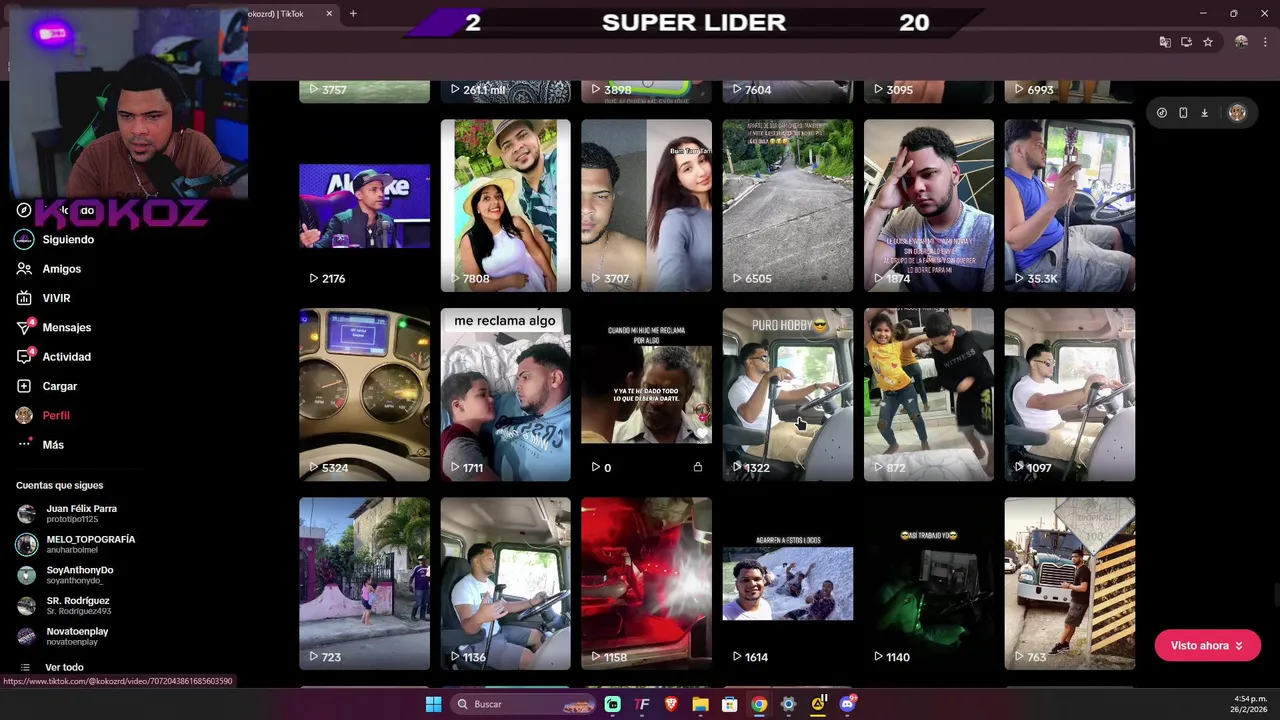Viewport: 1280px width, 720px height.
Task: Open the 'me reclama algo' video
Action: 505,395
